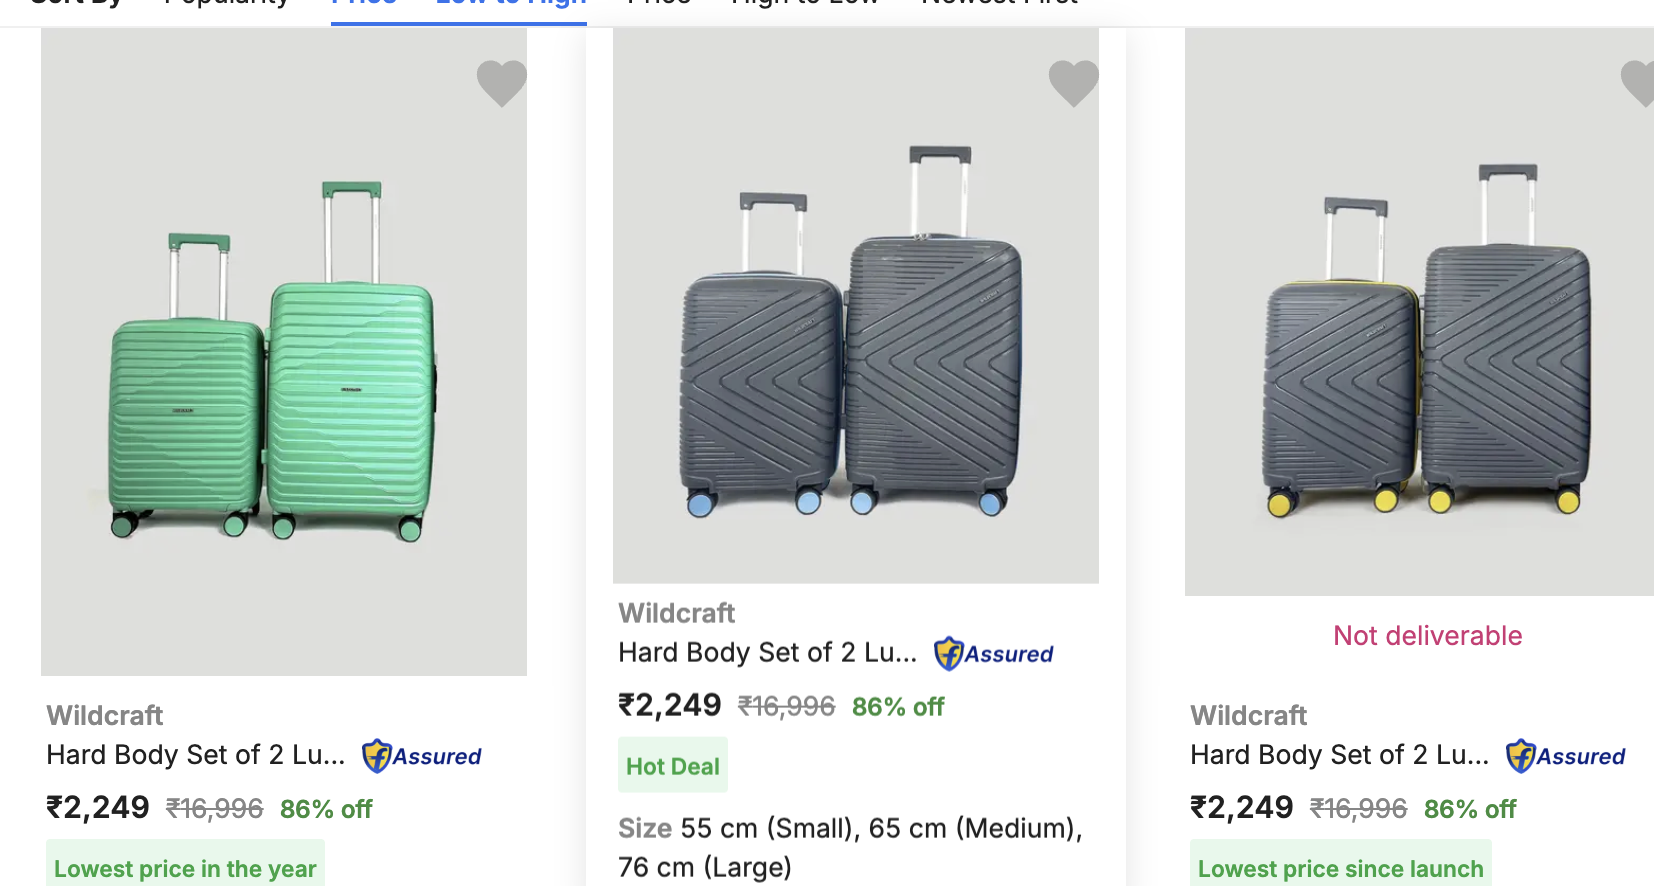Click the 'Hot Deal' green badge
1654x886 pixels.
click(x=672, y=765)
